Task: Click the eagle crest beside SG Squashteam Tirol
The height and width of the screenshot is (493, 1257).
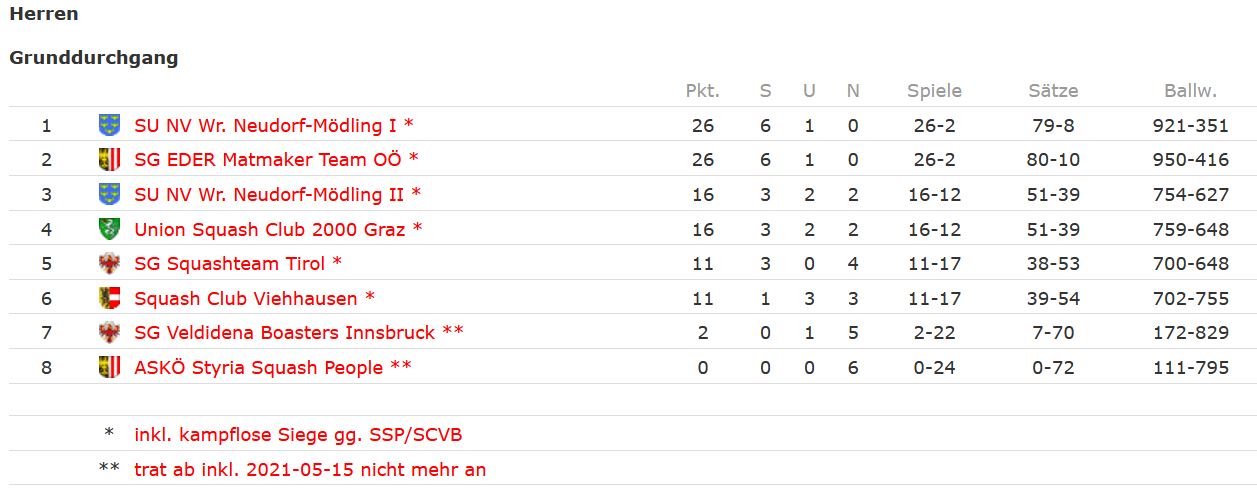Action: (109, 264)
